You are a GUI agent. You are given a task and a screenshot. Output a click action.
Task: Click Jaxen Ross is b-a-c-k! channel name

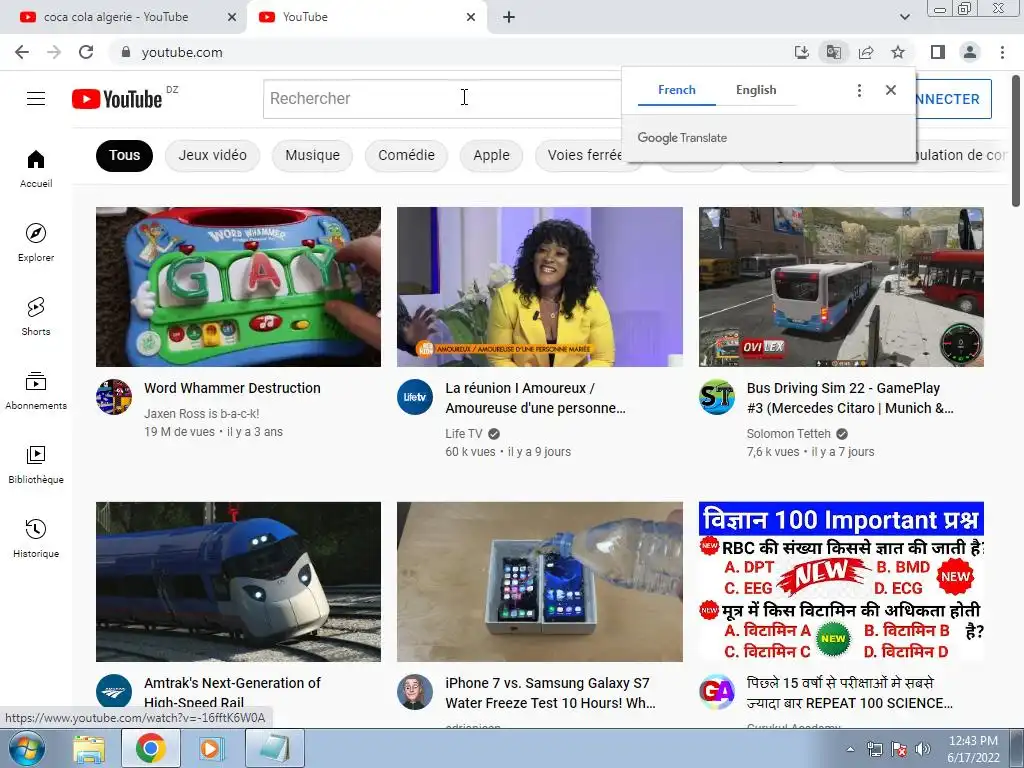(202, 413)
